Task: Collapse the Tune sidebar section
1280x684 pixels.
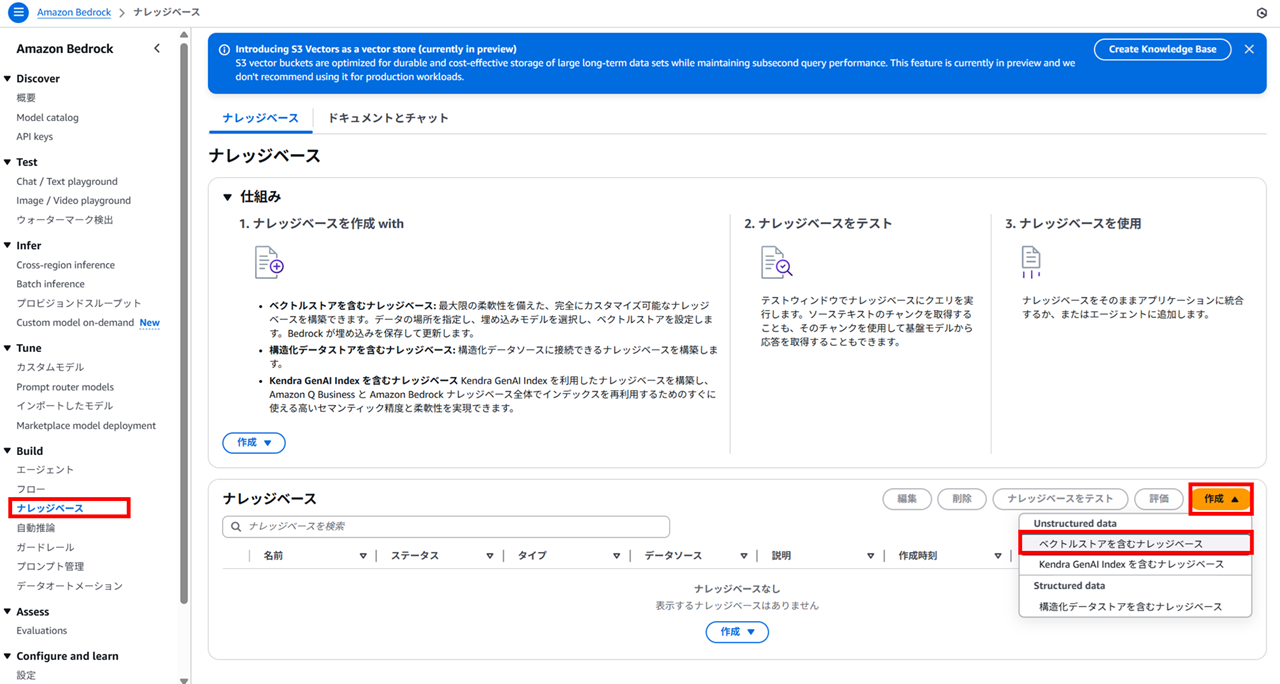Action: [x=8, y=348]
